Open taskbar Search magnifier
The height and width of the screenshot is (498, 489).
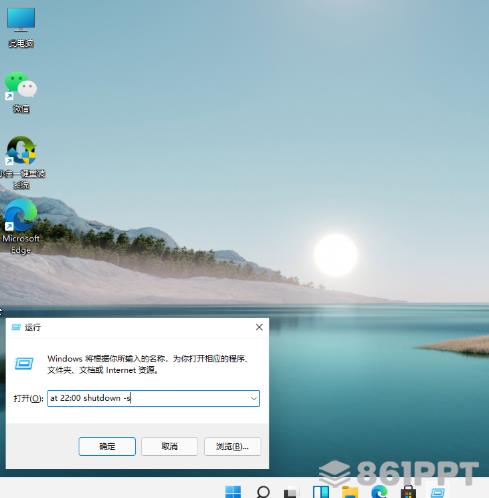(263, 492)
